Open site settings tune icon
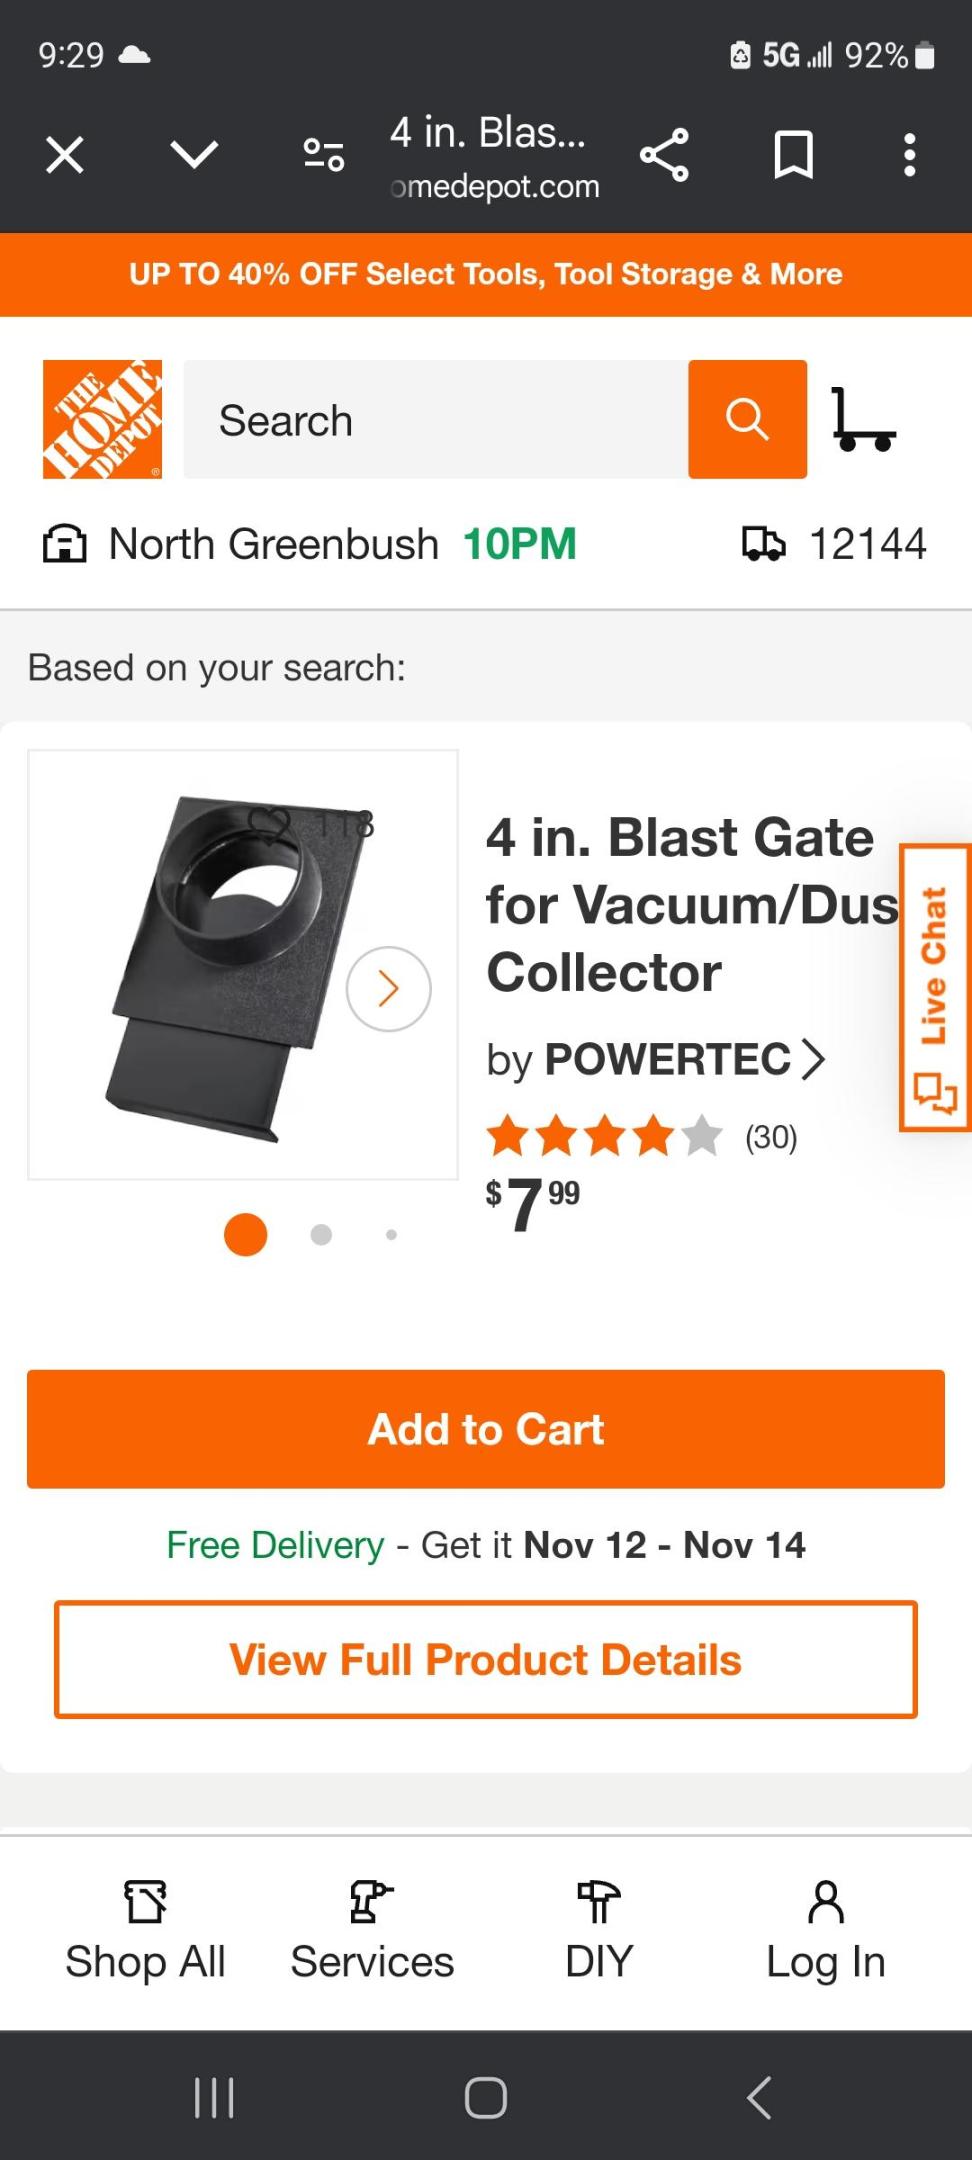This screenshot has width=972, height=2160. (x=324, y=155)
